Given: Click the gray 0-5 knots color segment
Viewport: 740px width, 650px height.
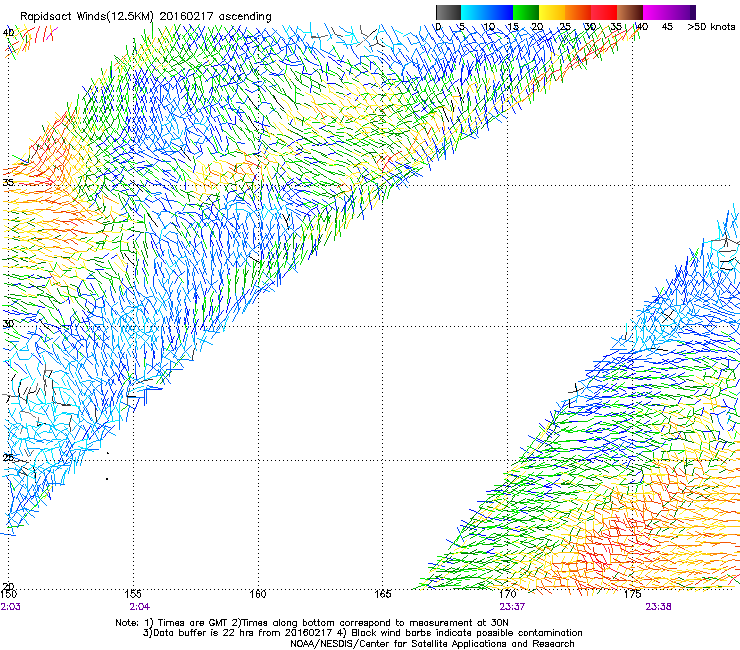Looking at the screenshot, I should tap(448, 12).
